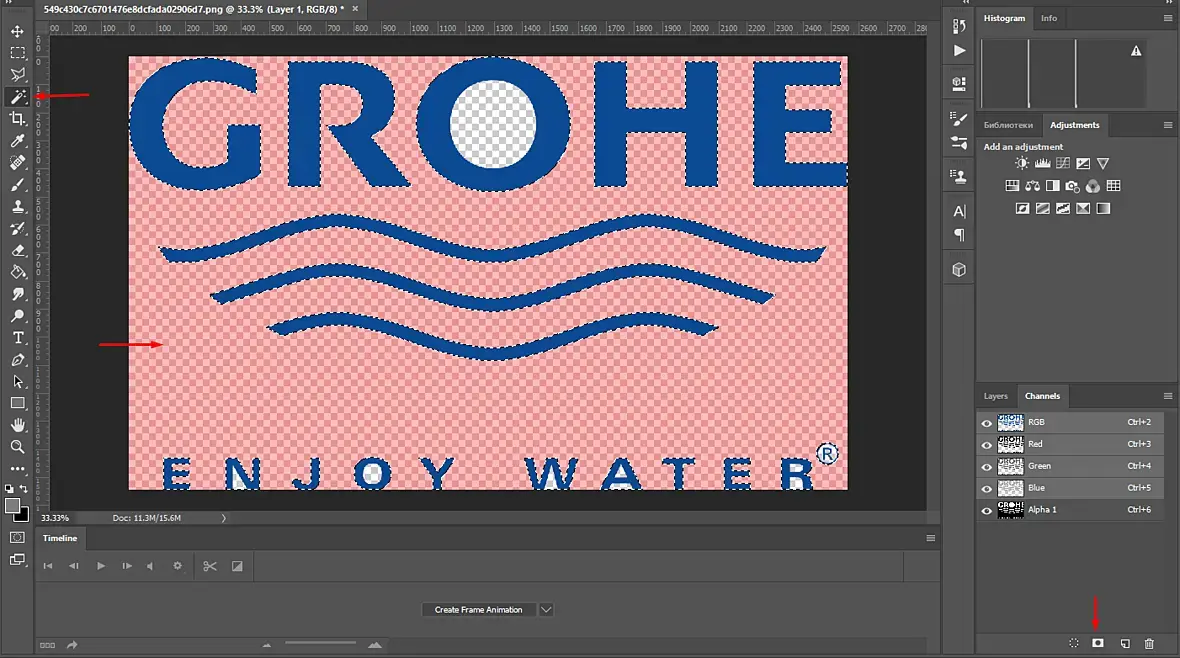Viewport: 1180px width, 658px height.
Task: Swap foreground and background colors
Action: 24,489
